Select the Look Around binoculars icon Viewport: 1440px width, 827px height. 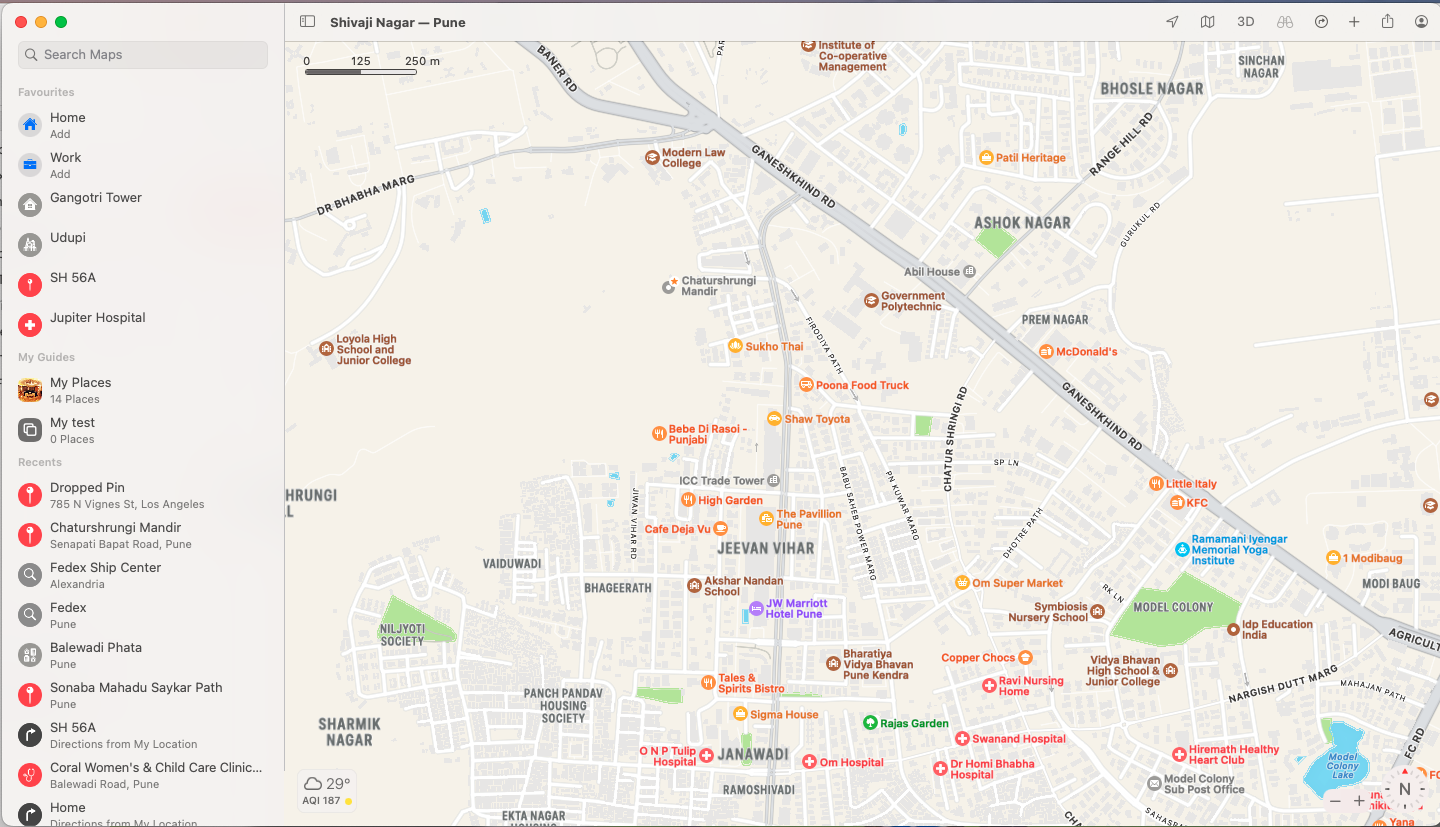[1285, 21]
